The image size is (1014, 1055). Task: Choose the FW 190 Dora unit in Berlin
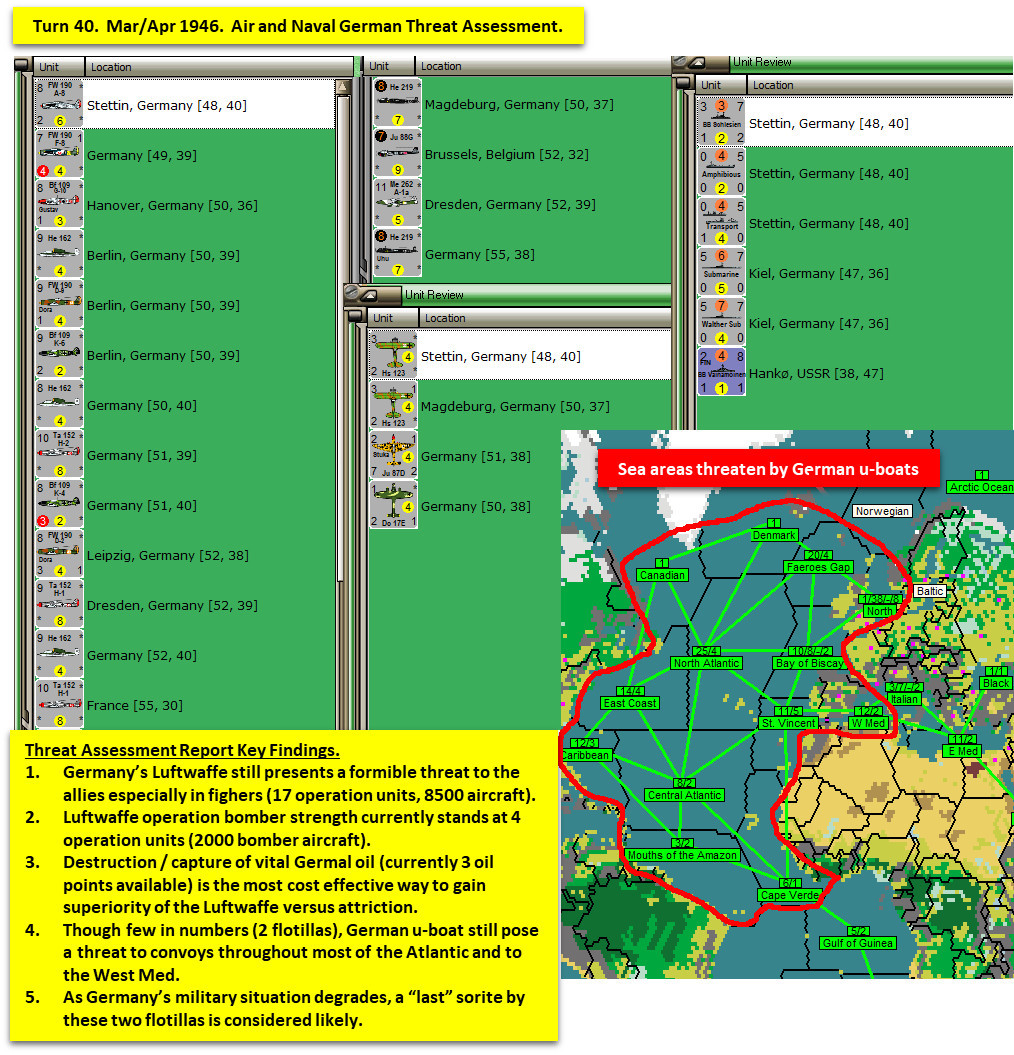pos(59,304)
